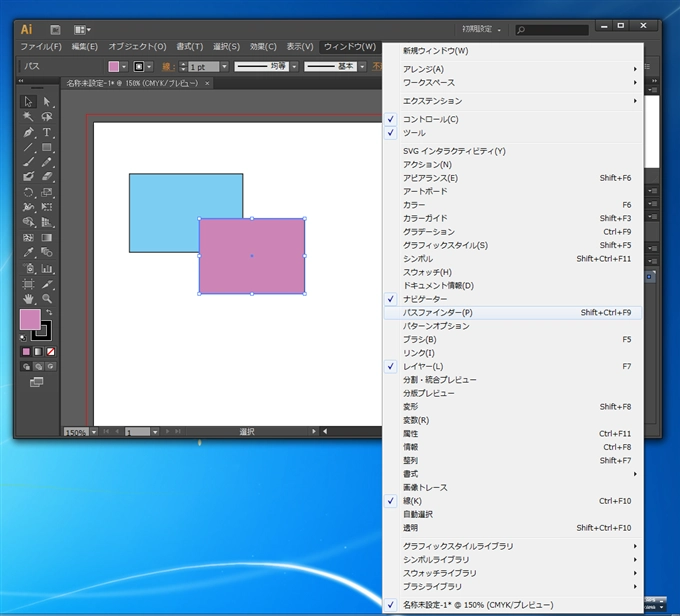Toggle 線(K) panel checkmark
680x616 pixels.
(x=513, y=501)
